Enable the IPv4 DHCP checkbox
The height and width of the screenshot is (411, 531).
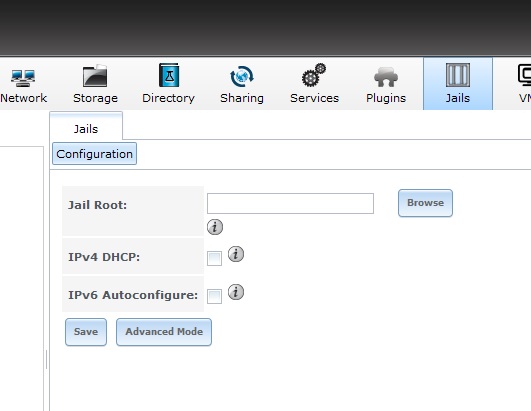click(x=214, y=259)
